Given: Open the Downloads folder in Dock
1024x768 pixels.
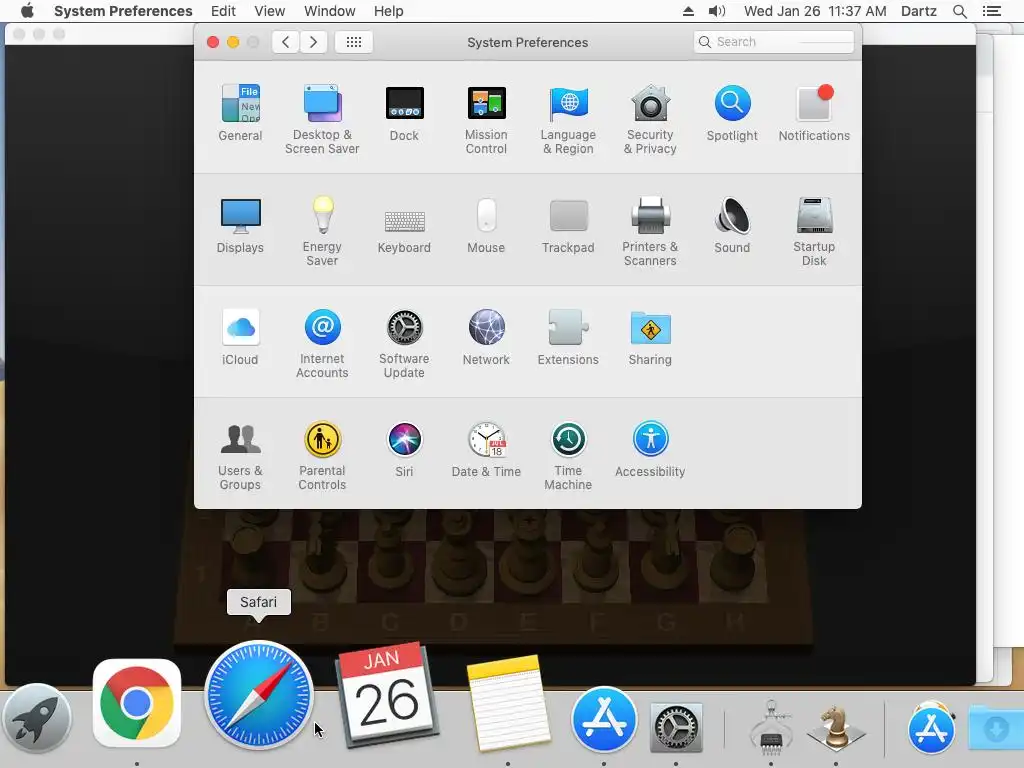Looking at the screenshot, I should pyautogui.click(x=996, y=727).
